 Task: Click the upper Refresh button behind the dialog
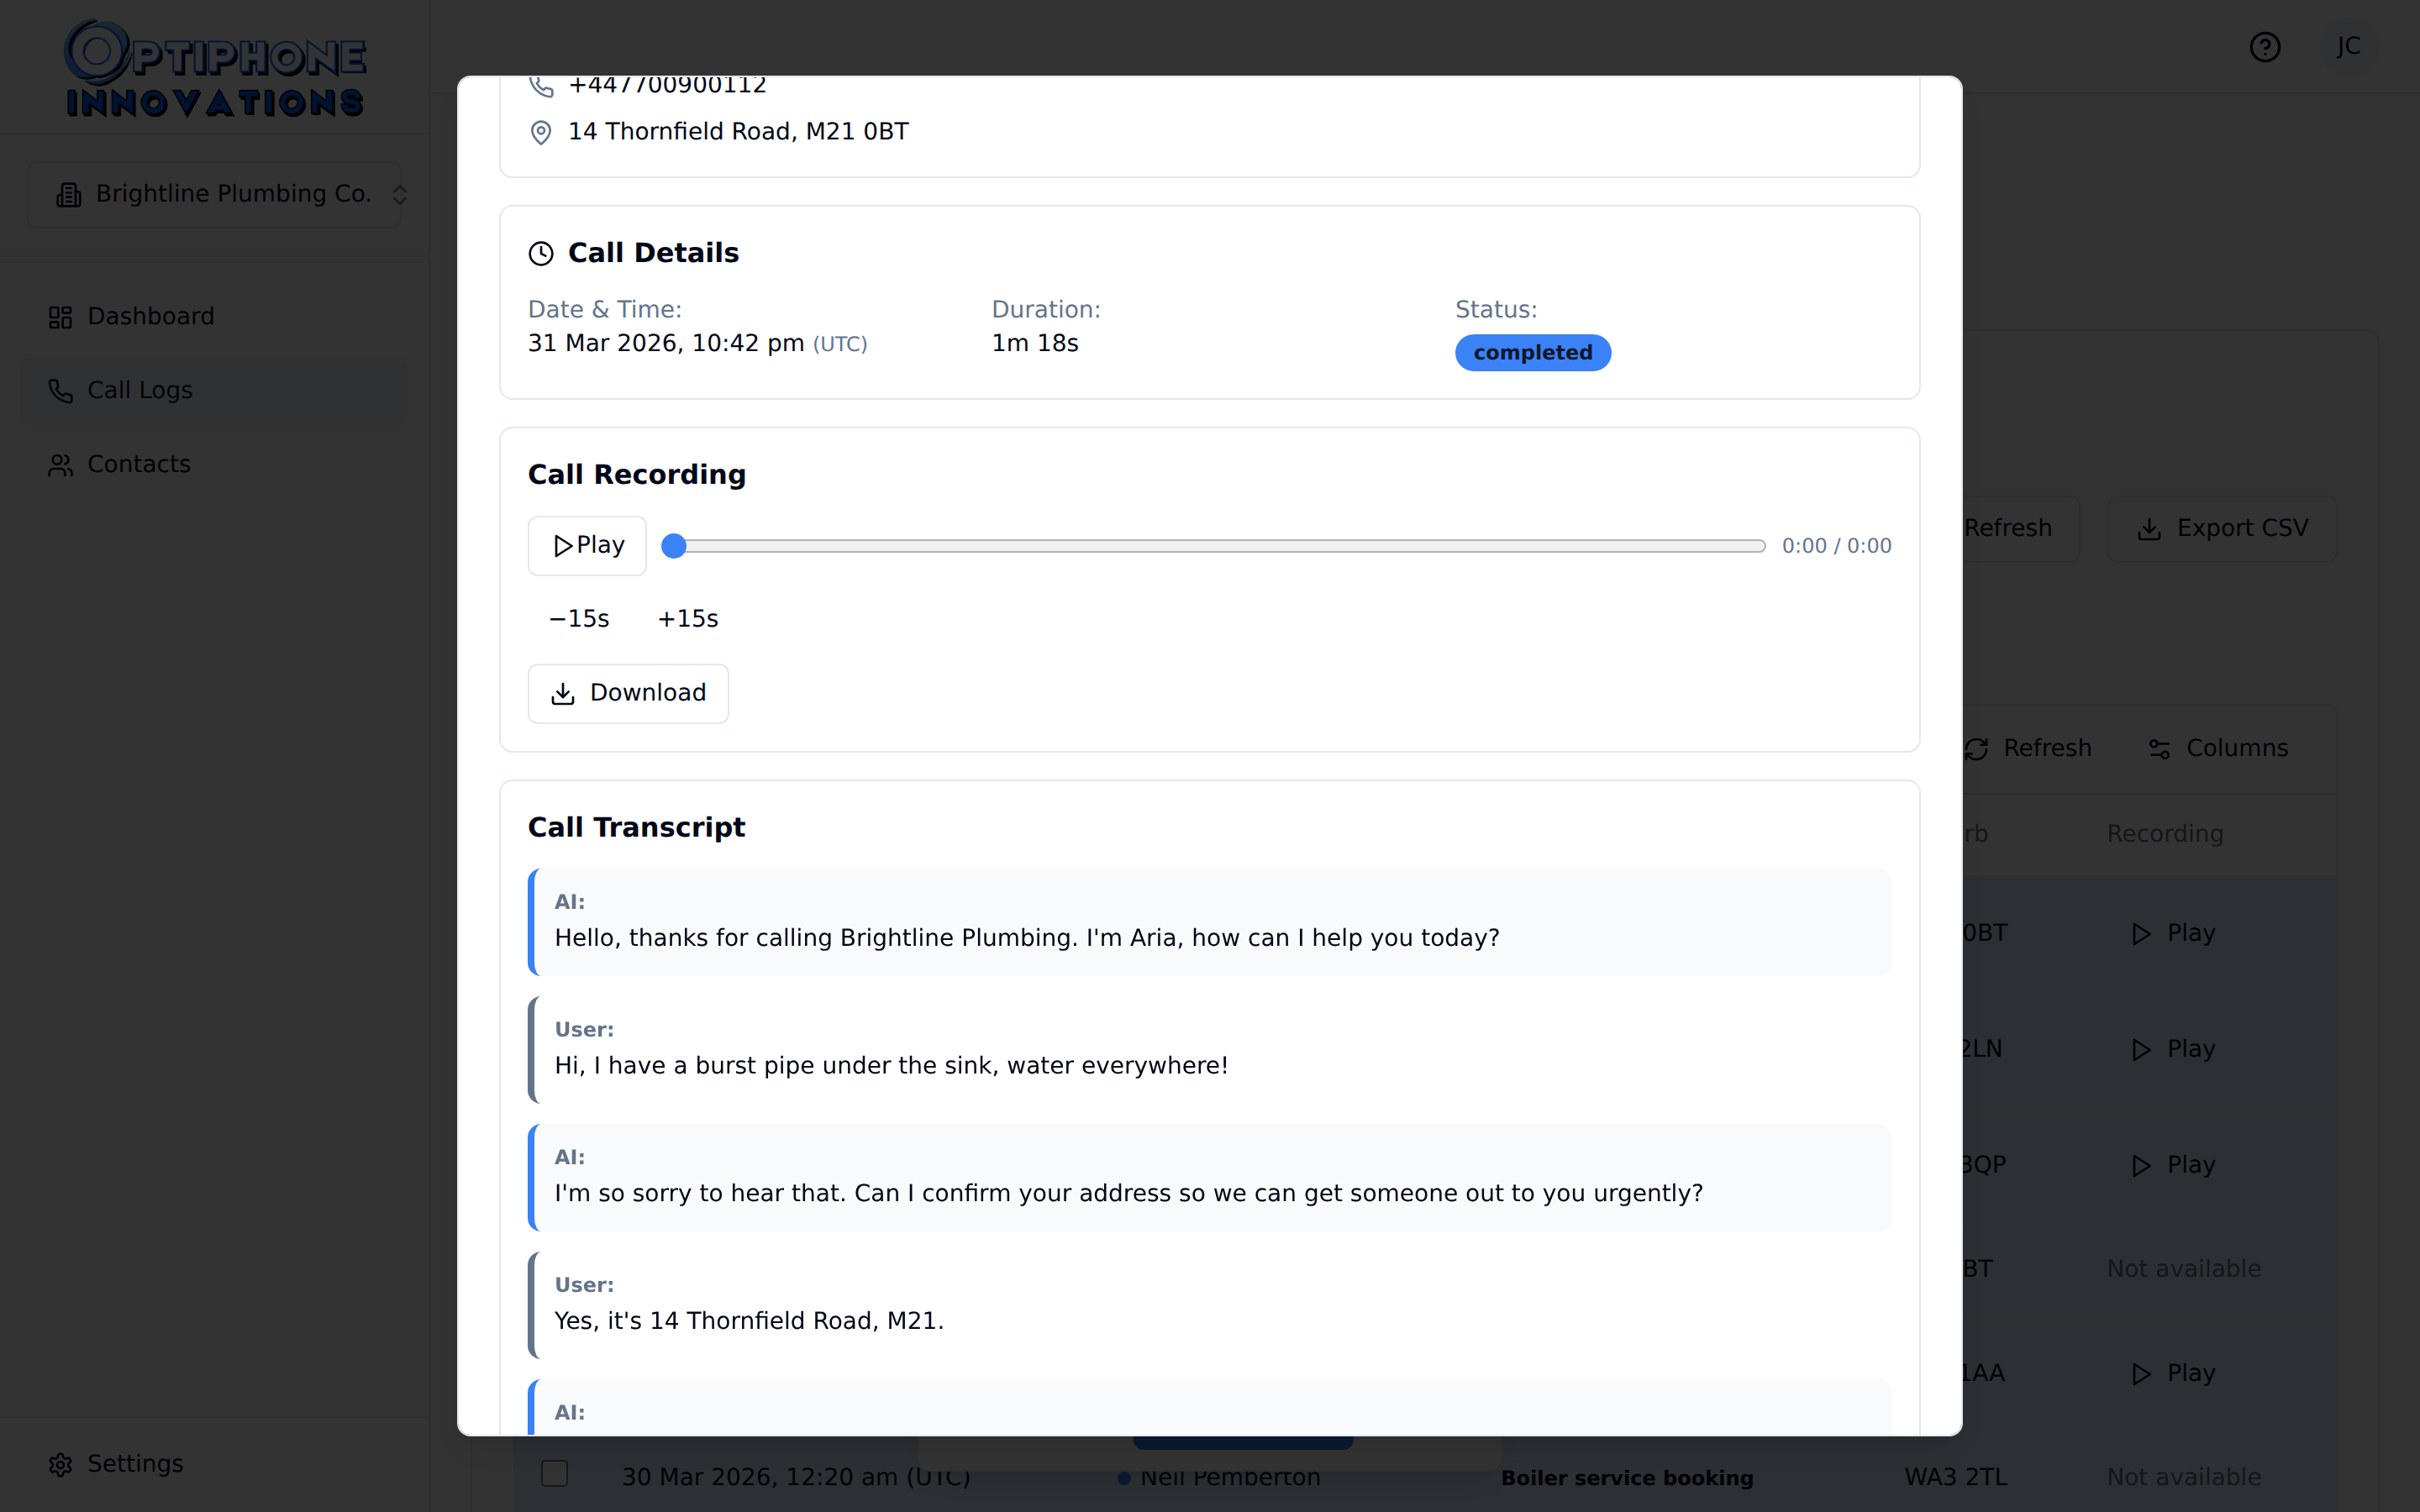[2020, 529]
